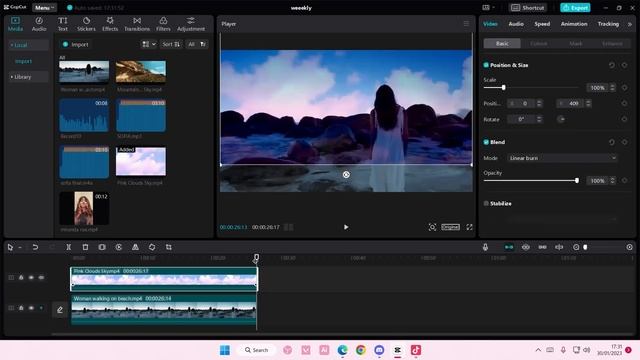Switch to the Tracking inspector tab
Viewport: 640px width, 360px height.
point(608,24)
